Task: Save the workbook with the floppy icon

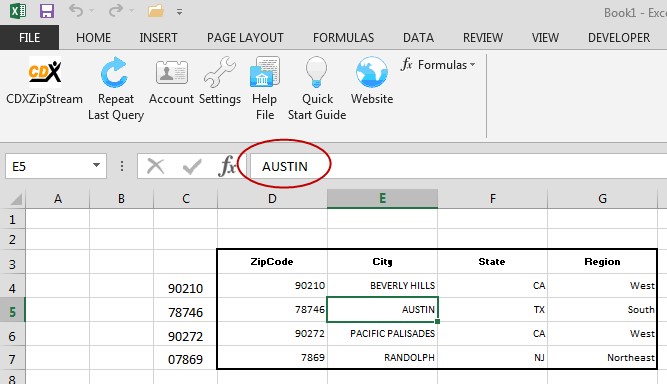Action: pyautogui.click(x=47, y=11)
